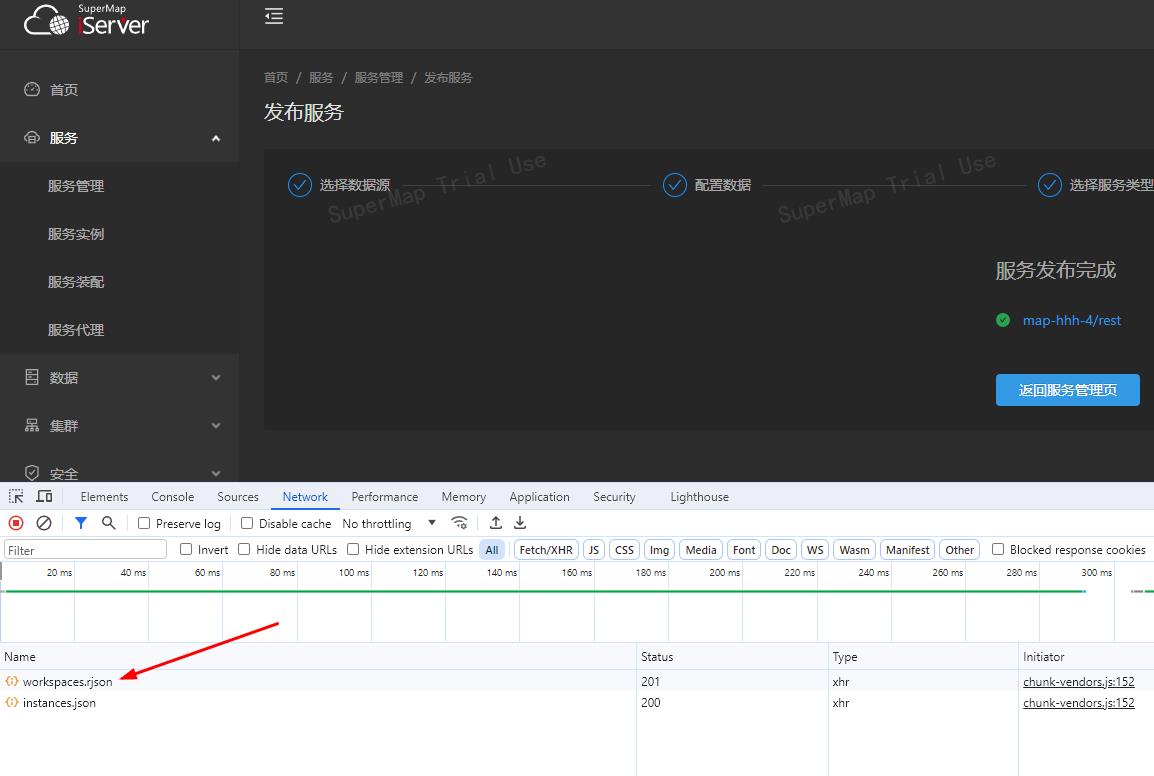Click JSON icon beside workspaces.rjson

(x=12, y=681)
